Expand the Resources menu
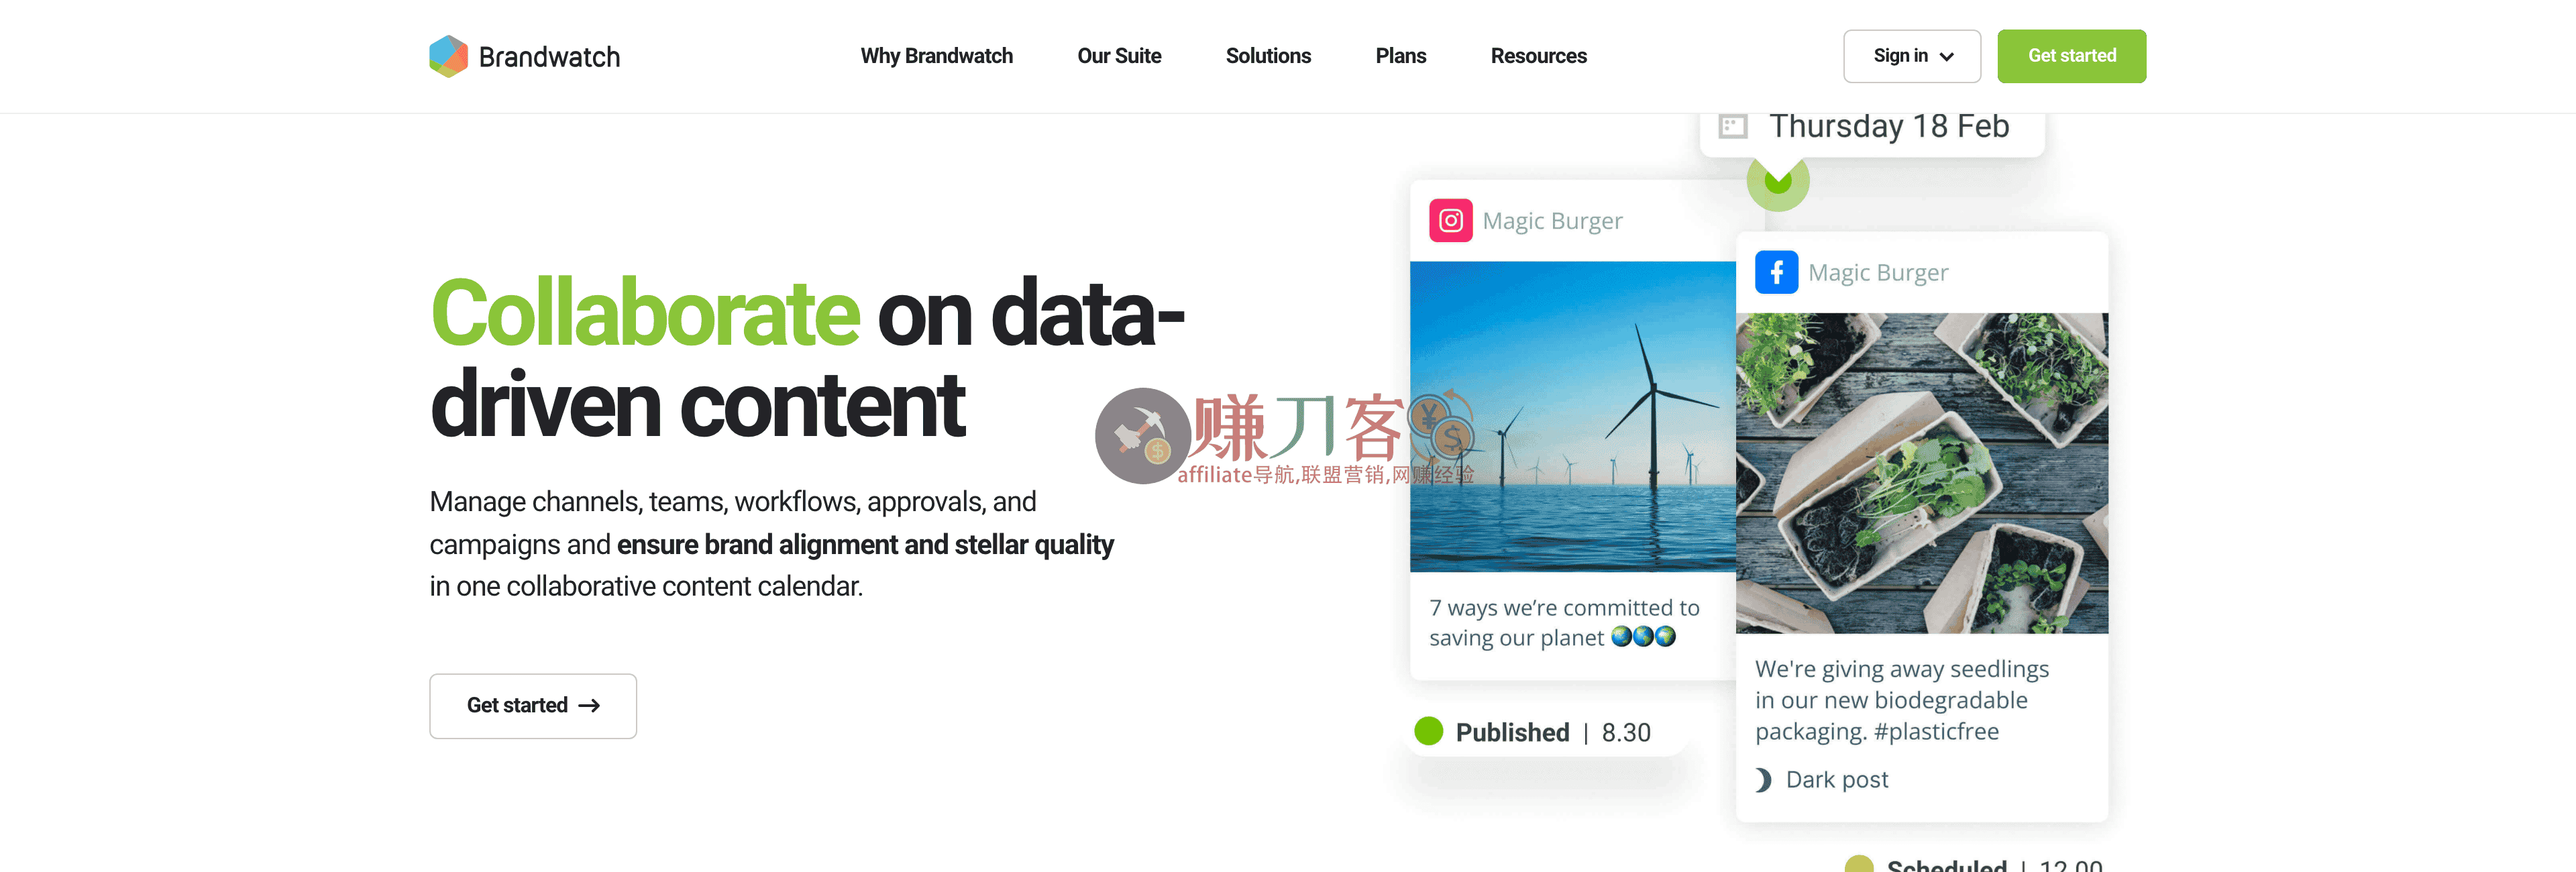2576x872 pixels. 1538,56
